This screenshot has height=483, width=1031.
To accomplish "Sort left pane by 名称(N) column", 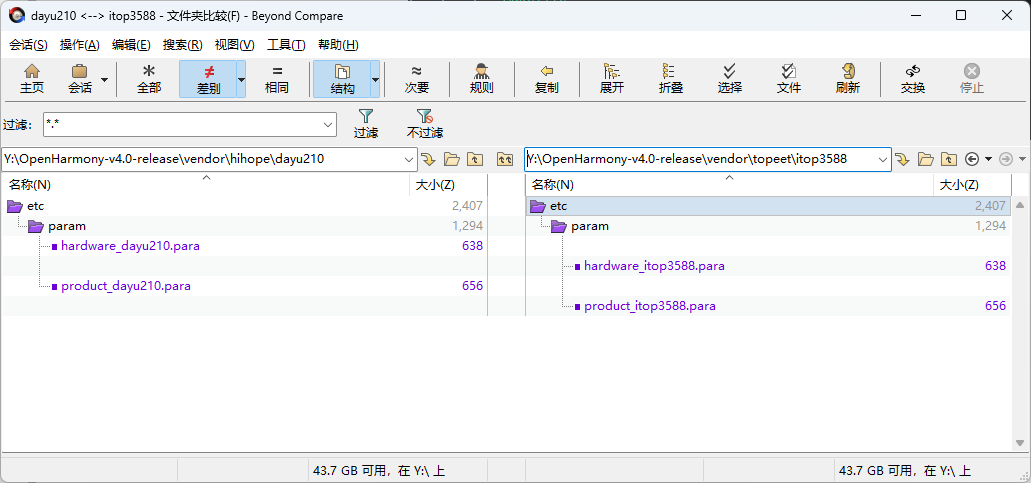I will pos(206,185).
